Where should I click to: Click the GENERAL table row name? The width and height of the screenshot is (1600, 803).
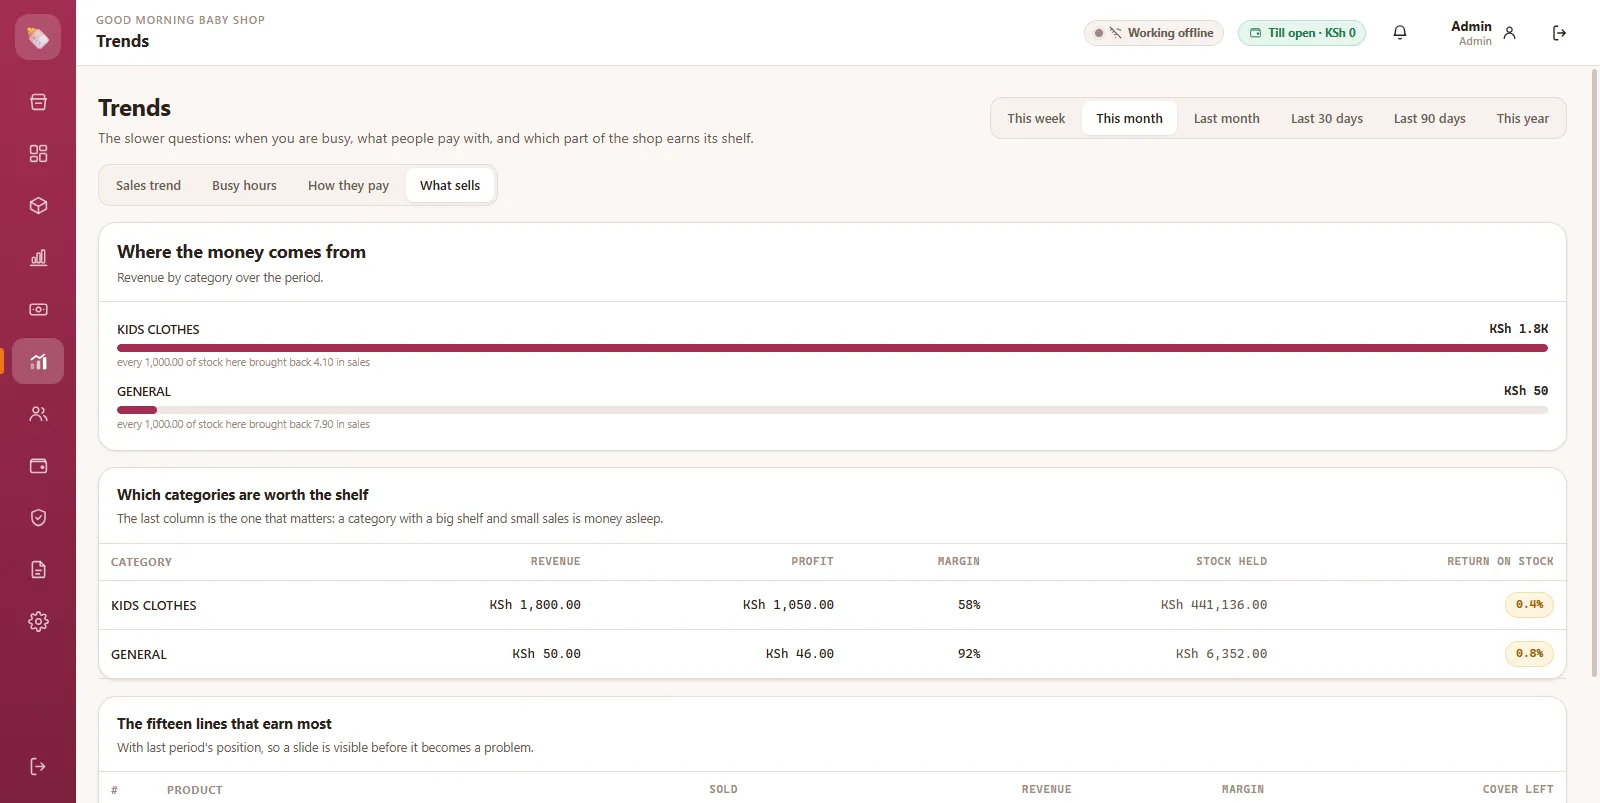139,654
